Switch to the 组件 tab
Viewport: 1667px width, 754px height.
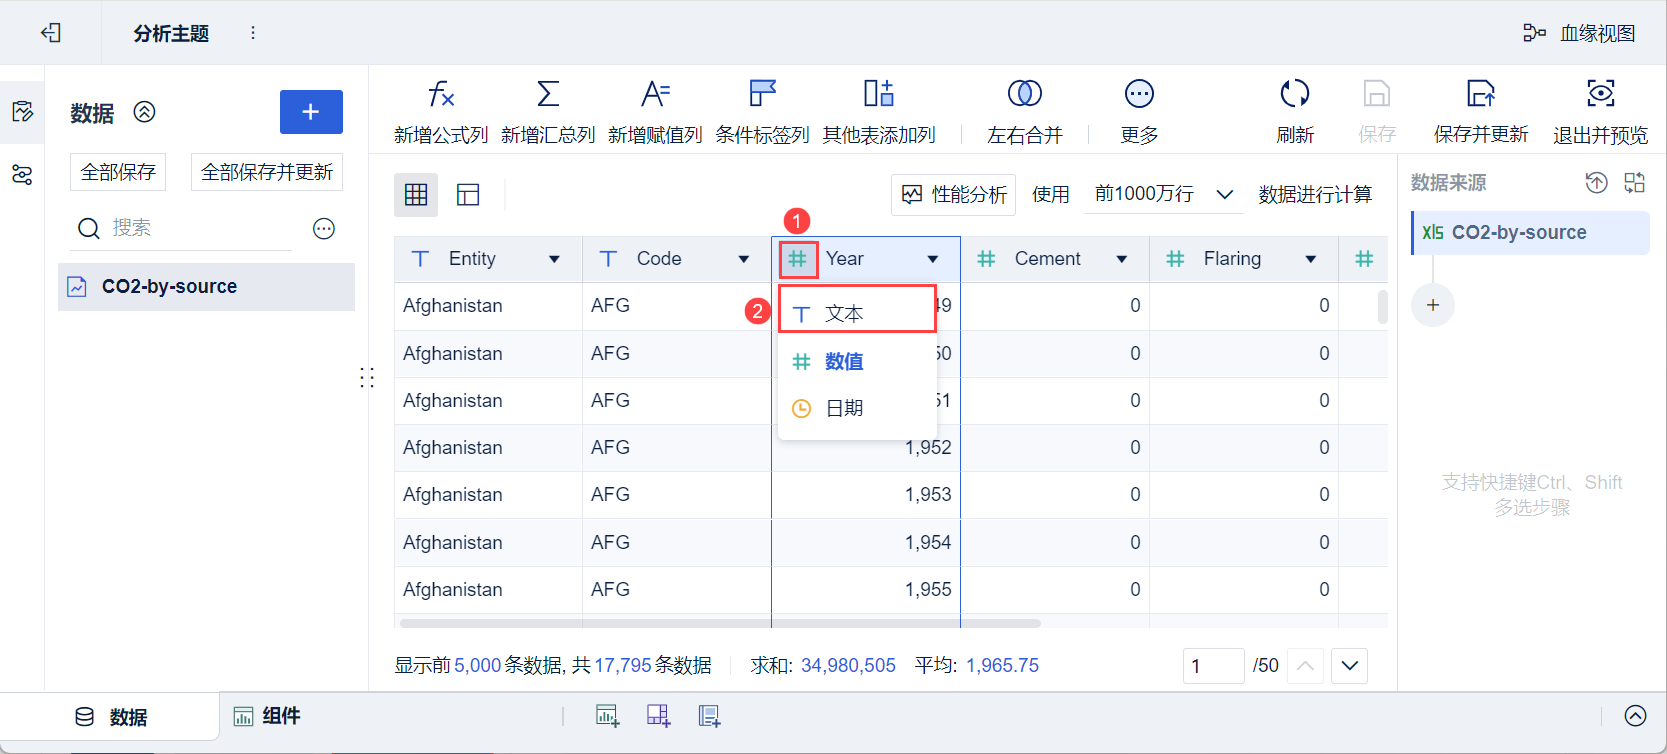[x=267, y=716]
